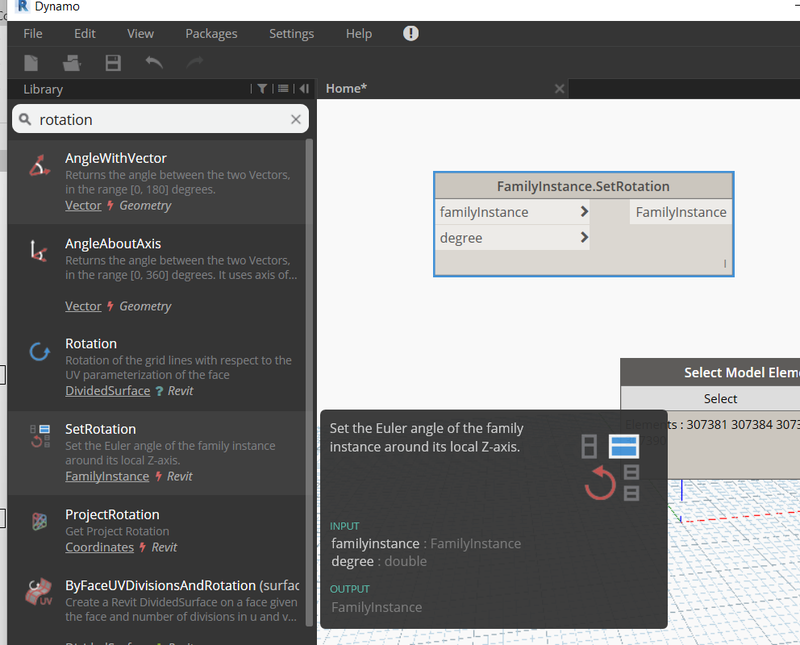Select the Rotation search result
This screenshot has width=800, height=645.
click(157, 368)
